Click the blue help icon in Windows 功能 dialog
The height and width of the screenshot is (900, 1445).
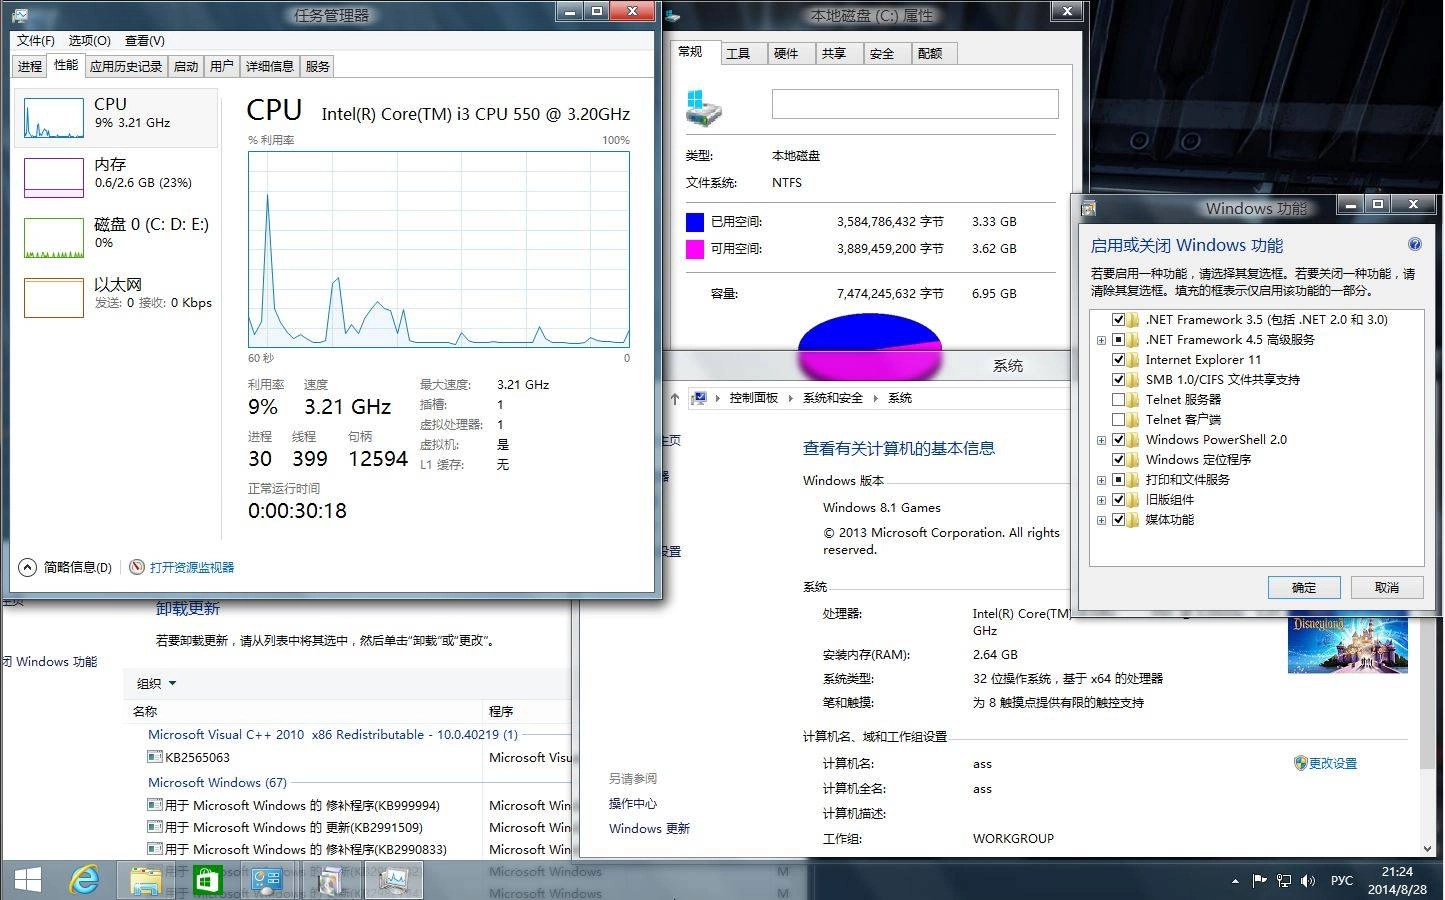pos(1415,244)
